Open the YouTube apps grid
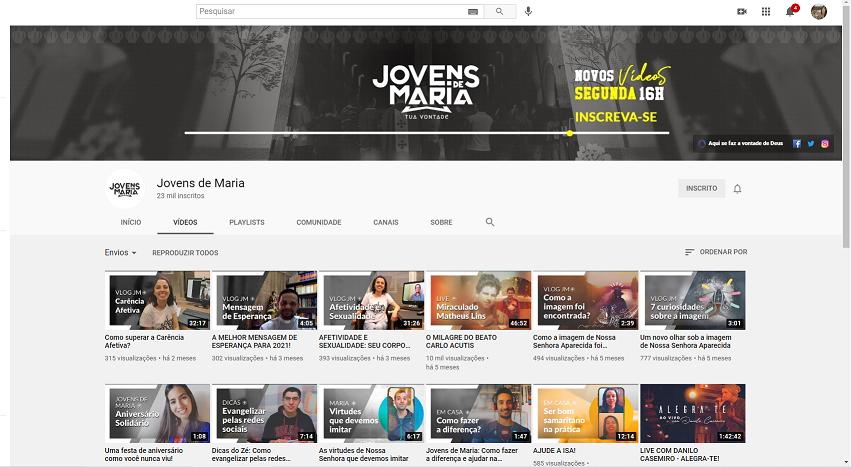Screen dimensions: 851x467 [x=766, y=11]
